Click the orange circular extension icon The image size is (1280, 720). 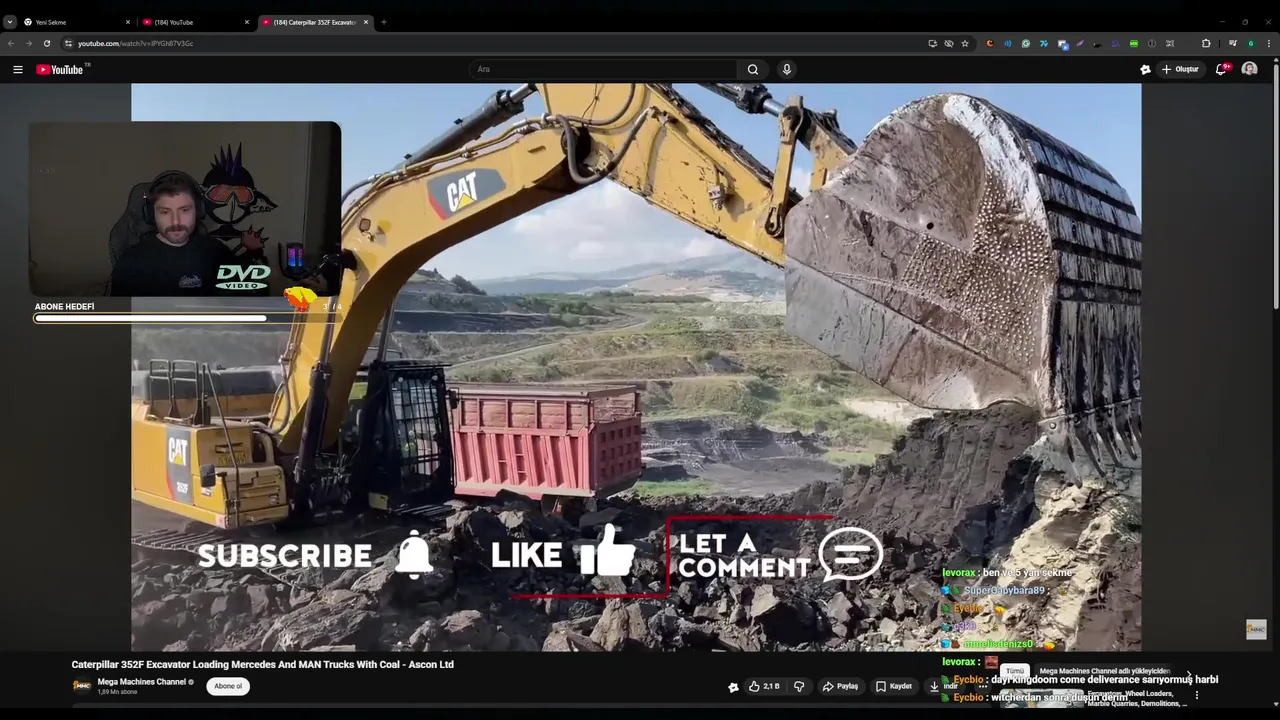click(x=990, y=43)
